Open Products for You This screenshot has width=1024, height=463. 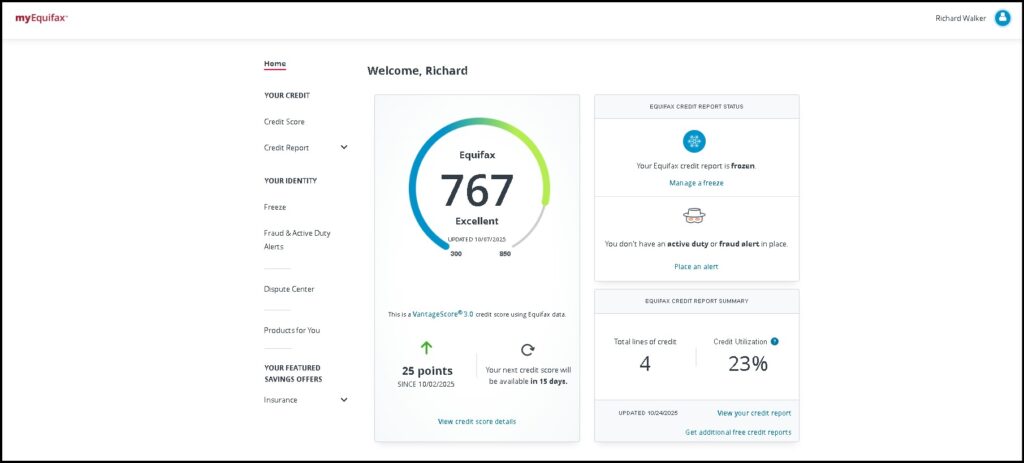point(292,330)
